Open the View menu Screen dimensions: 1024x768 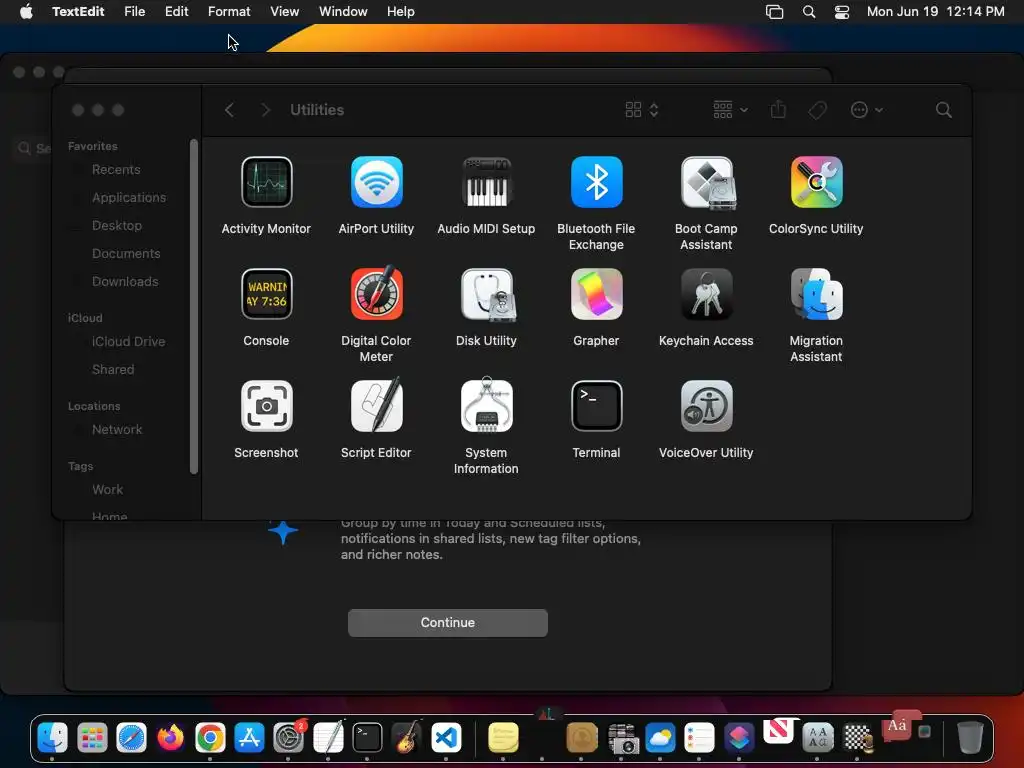point(285,12)
